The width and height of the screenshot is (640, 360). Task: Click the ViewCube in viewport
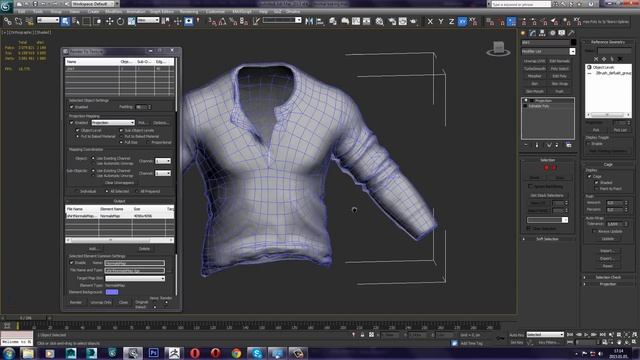pyautogui.click(x=498, y=49)
